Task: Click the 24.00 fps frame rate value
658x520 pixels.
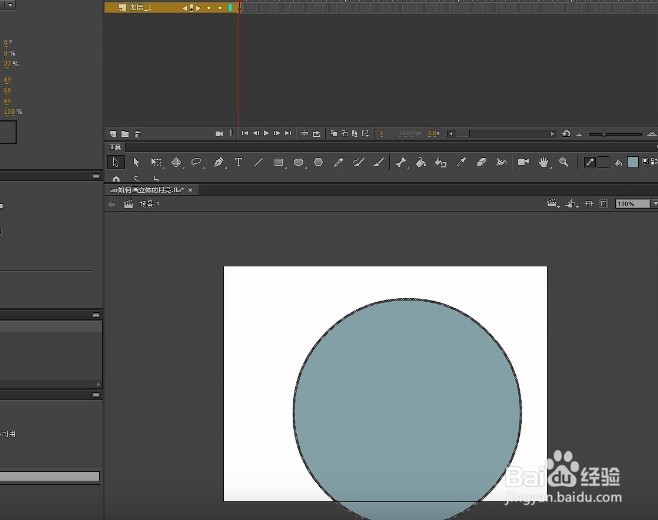Action: (x=409, y=133)
